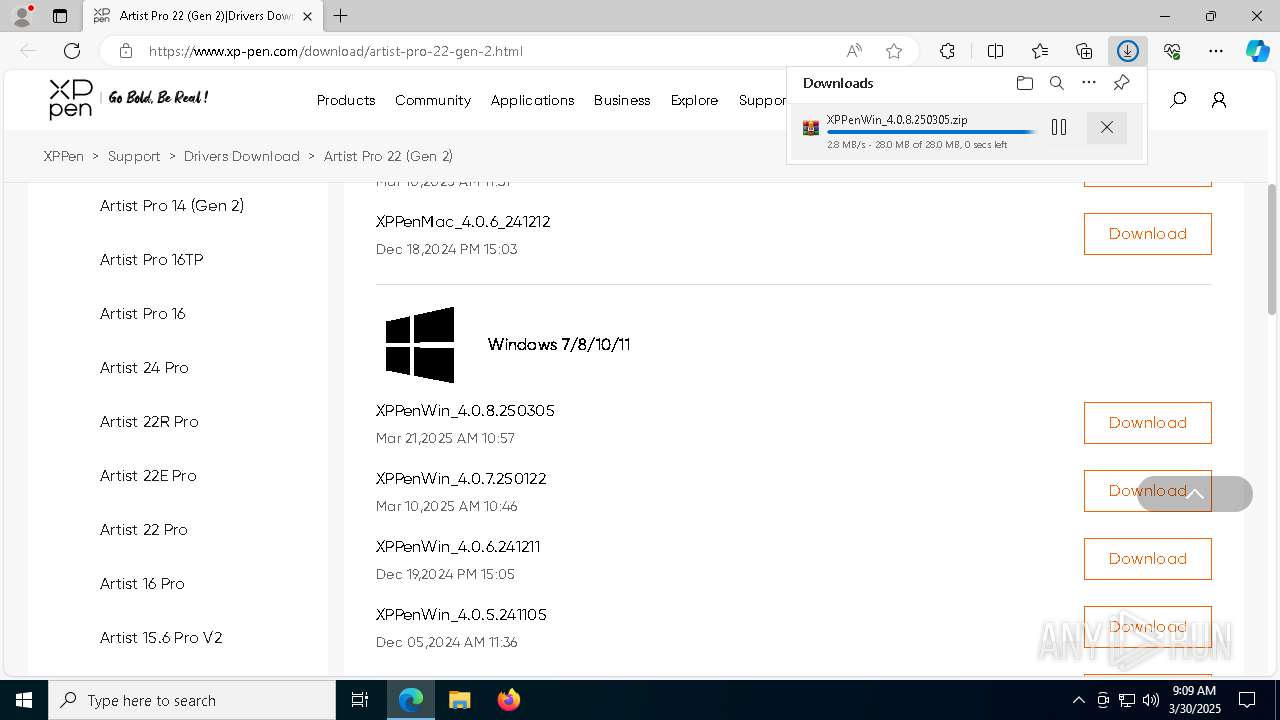Click the taskbar search box
The width and height of the screenshot is (1280, 720).
coord(192,700)
